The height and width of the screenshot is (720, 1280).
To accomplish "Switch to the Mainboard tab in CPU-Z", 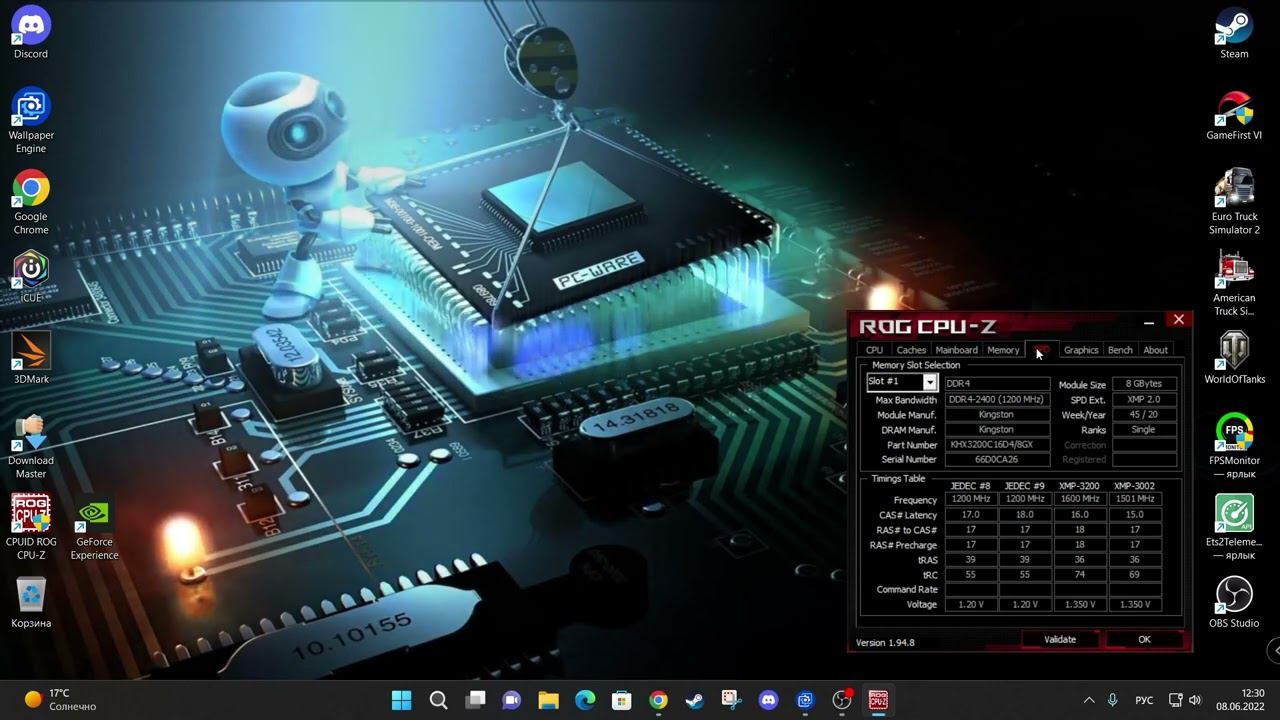I will coord(956,350).
